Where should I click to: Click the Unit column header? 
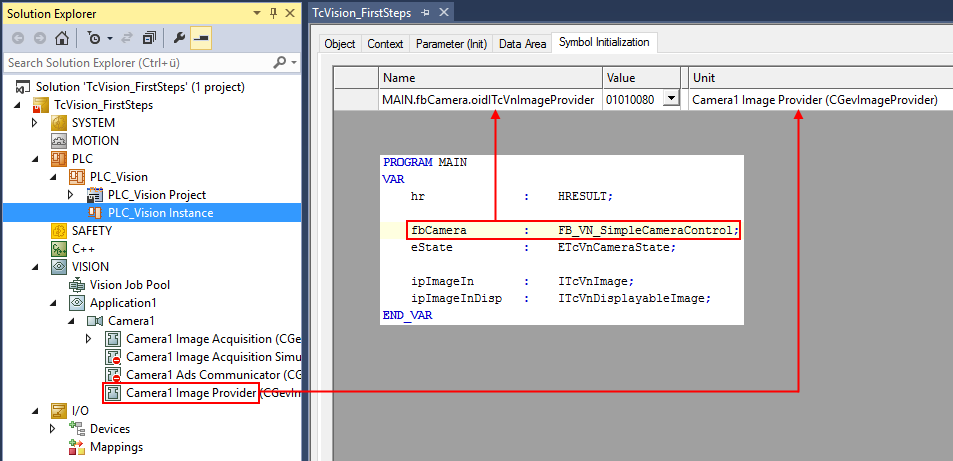coord(821,78)
